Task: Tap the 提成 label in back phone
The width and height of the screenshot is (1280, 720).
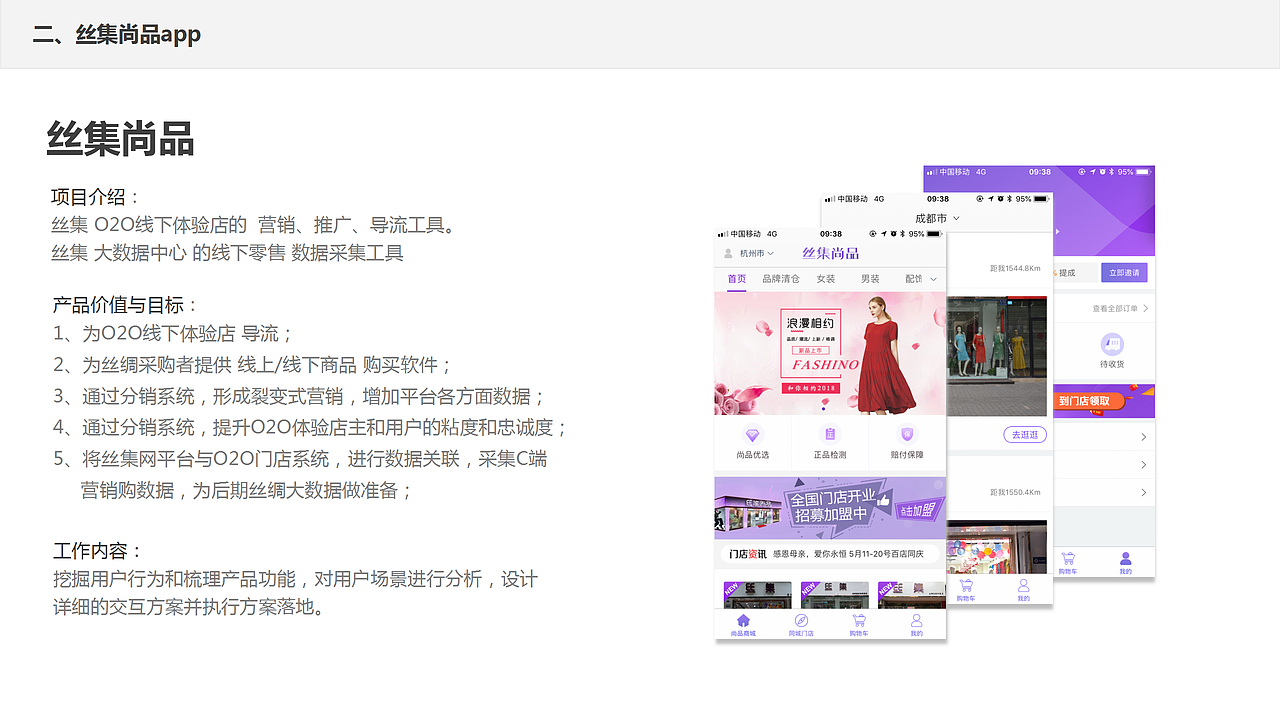Action: click(x=1067, y=273)
